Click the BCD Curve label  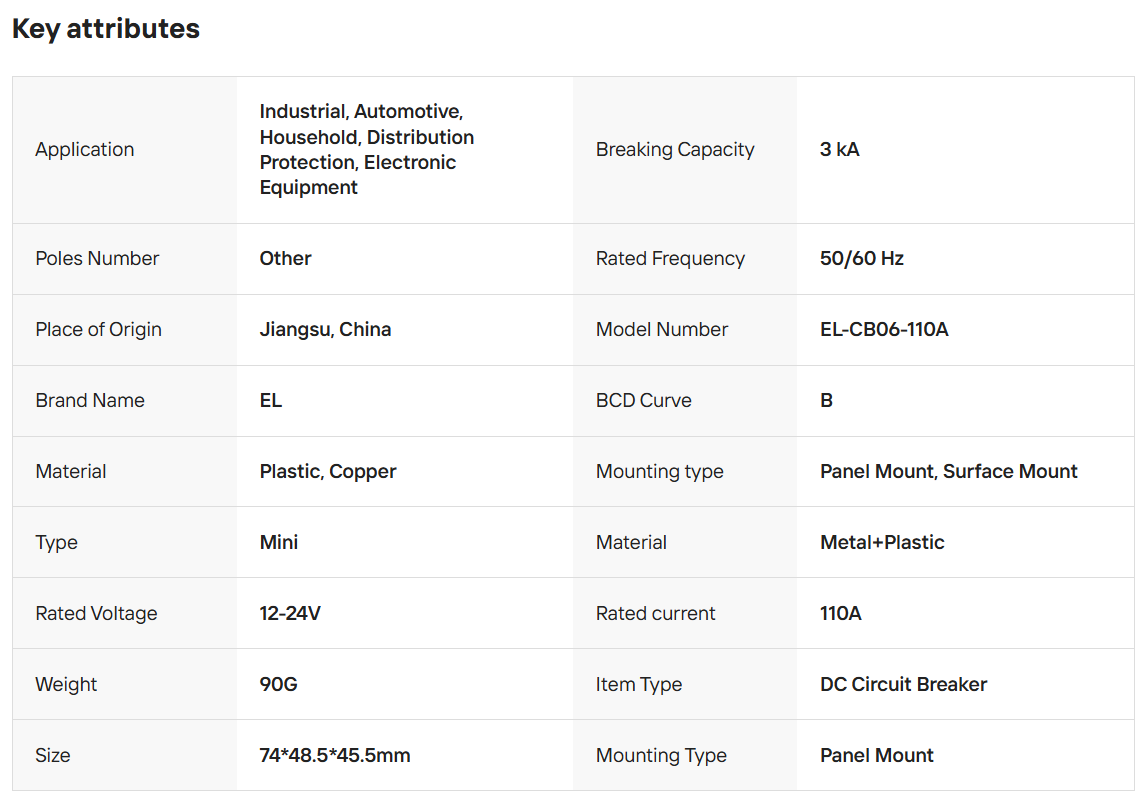point(644,401)
